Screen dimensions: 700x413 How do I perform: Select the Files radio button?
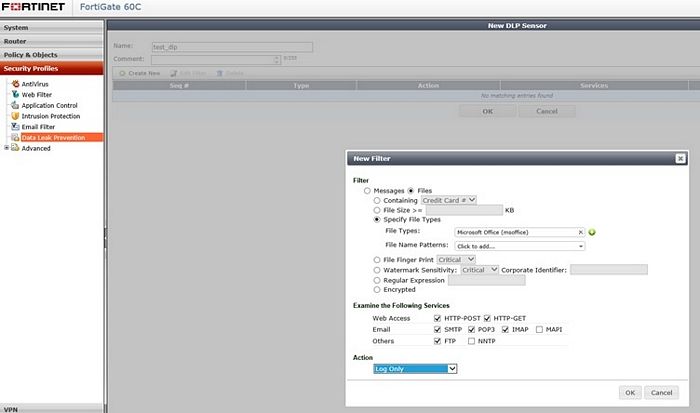click(x=411, y=191)
